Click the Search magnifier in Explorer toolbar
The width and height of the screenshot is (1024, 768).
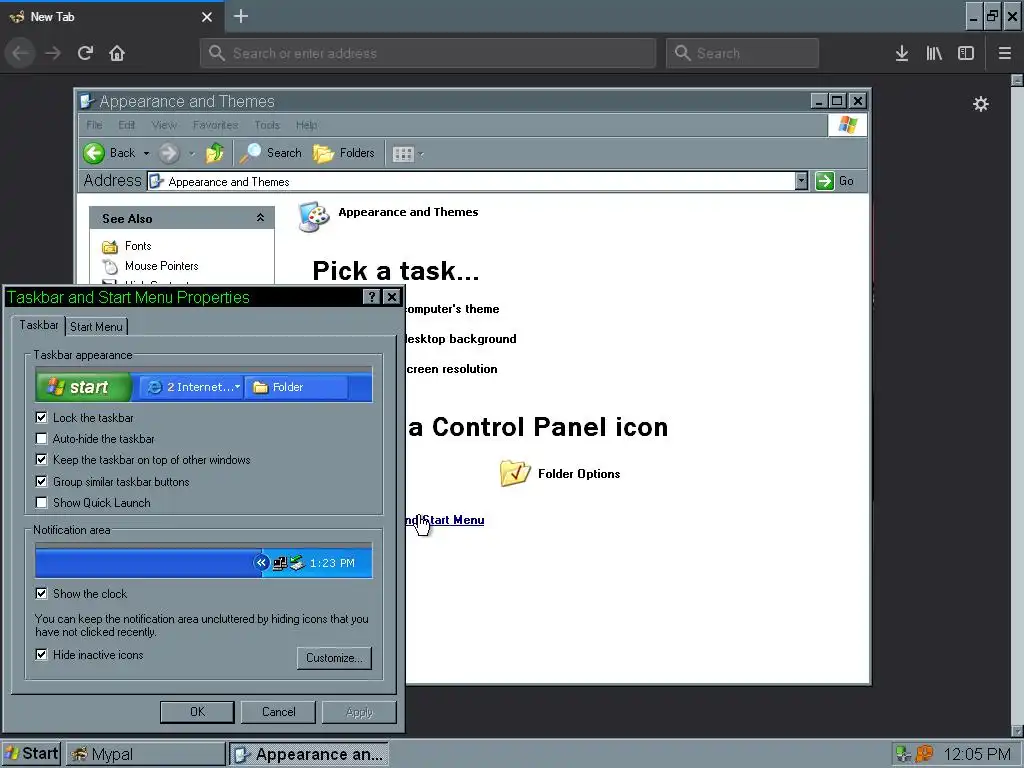pos(249,153)
